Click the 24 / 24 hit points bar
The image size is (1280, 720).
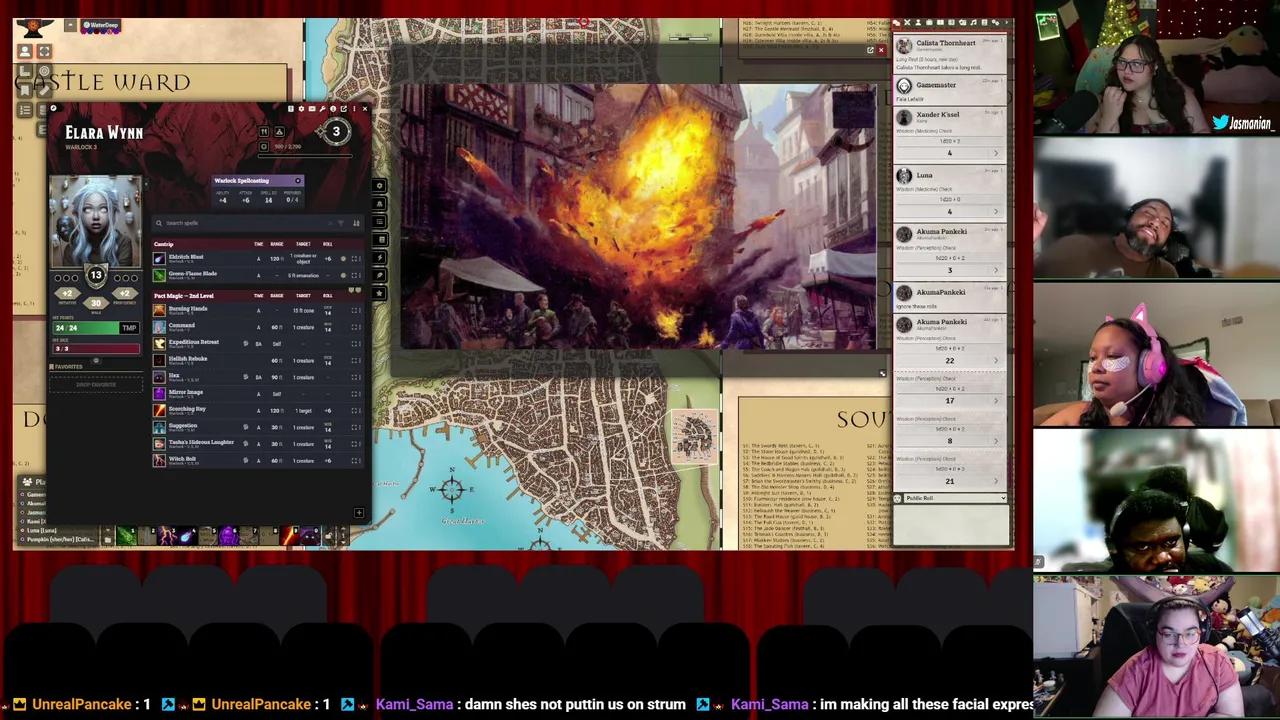point(86,328)
